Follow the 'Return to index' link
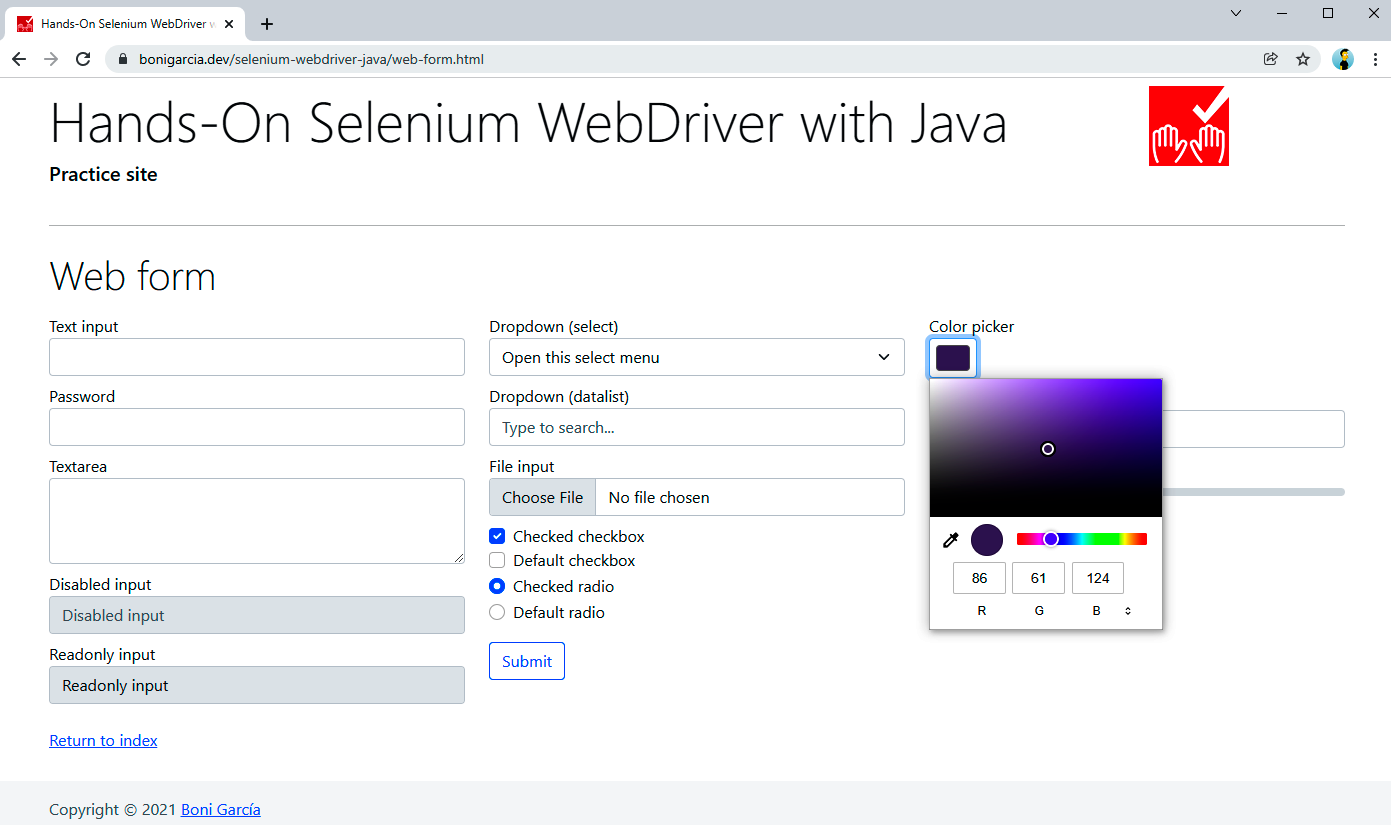 tap(103, 741)
